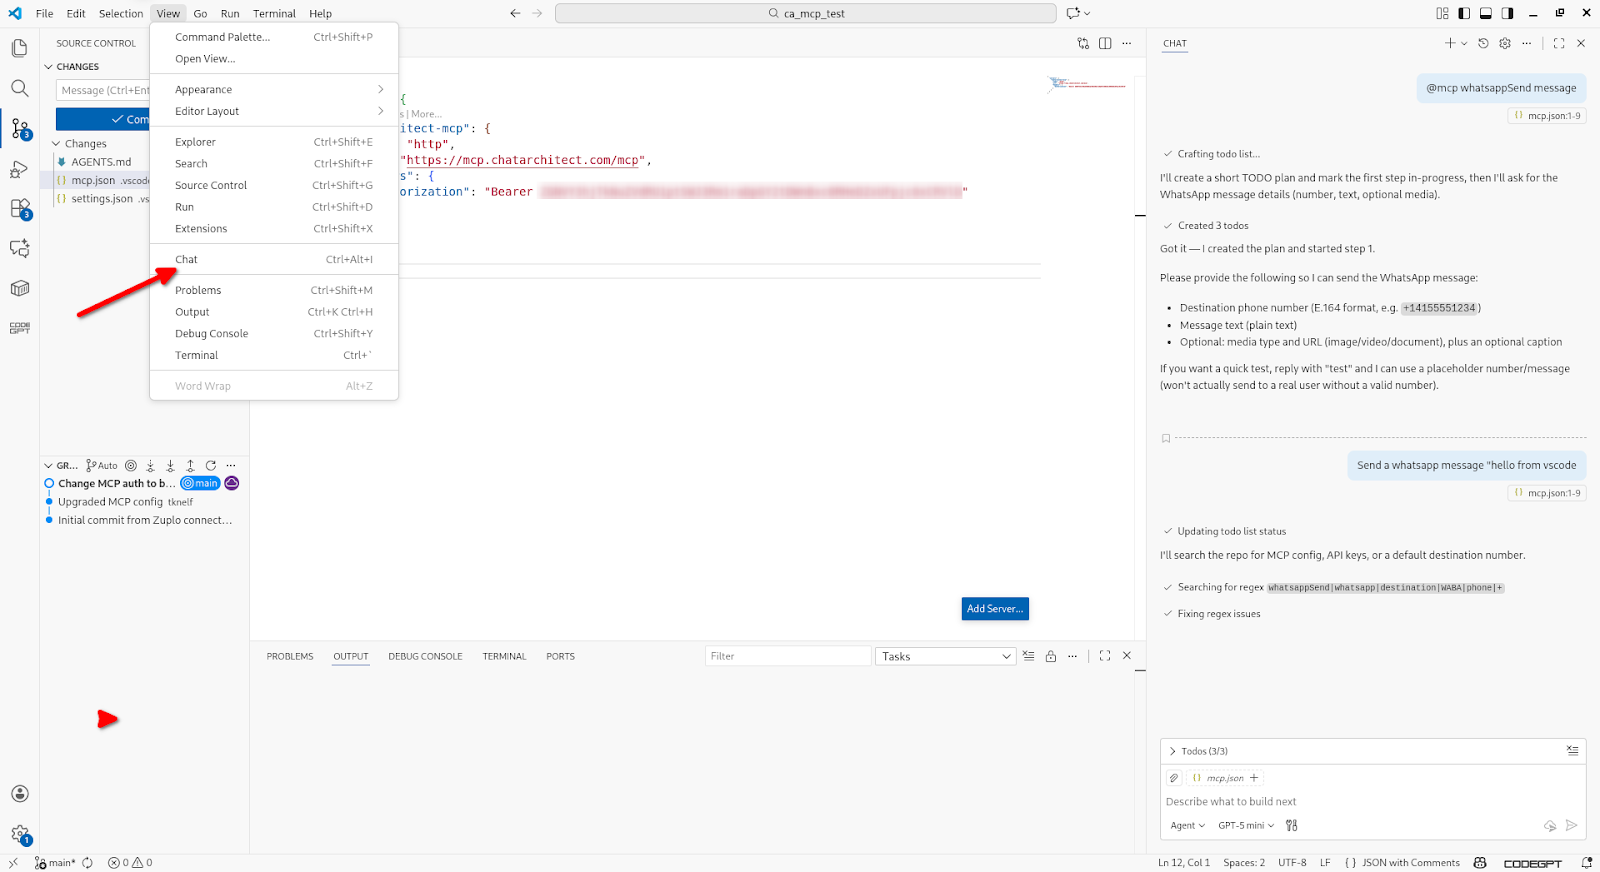Click the Copilot status icon in status bar

(x=1481, y=863)
